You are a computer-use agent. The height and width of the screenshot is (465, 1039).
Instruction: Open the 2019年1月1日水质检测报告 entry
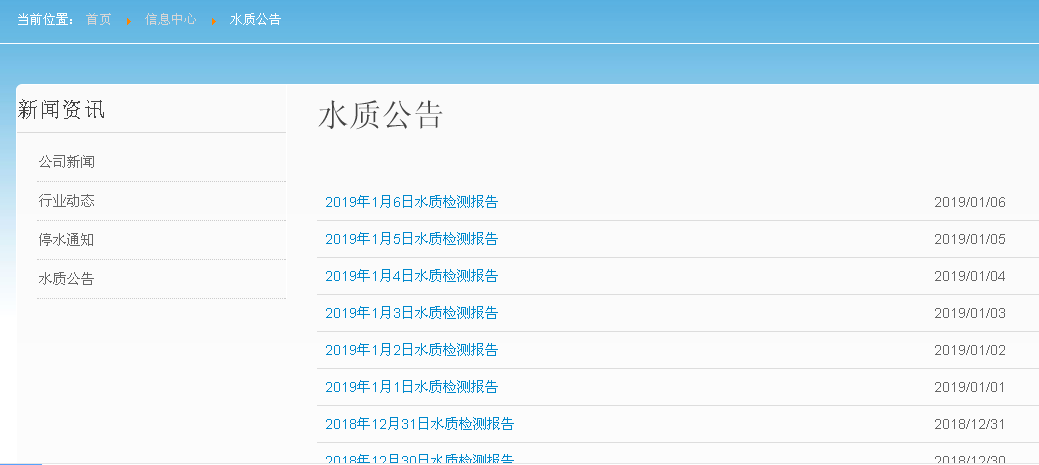coord(411,387)
